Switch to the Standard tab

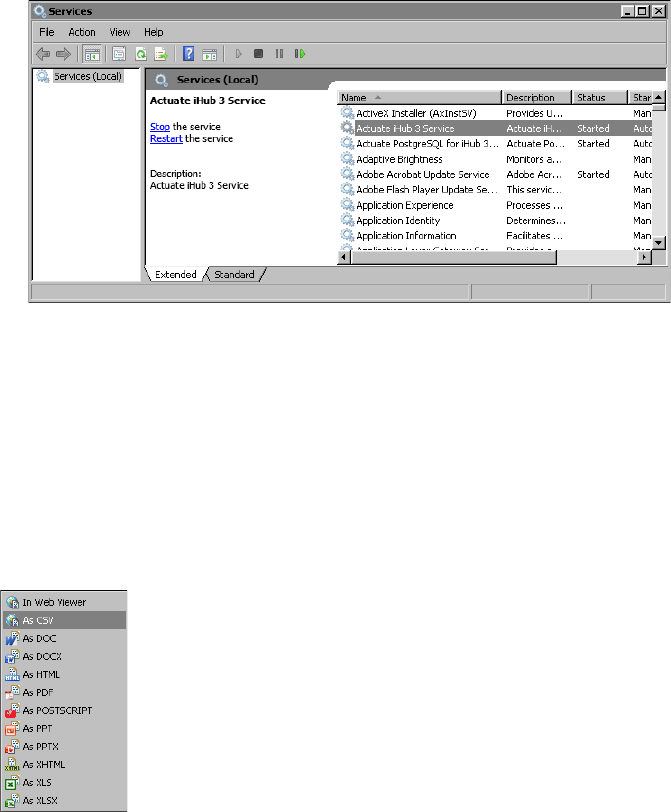coord(235,274)
